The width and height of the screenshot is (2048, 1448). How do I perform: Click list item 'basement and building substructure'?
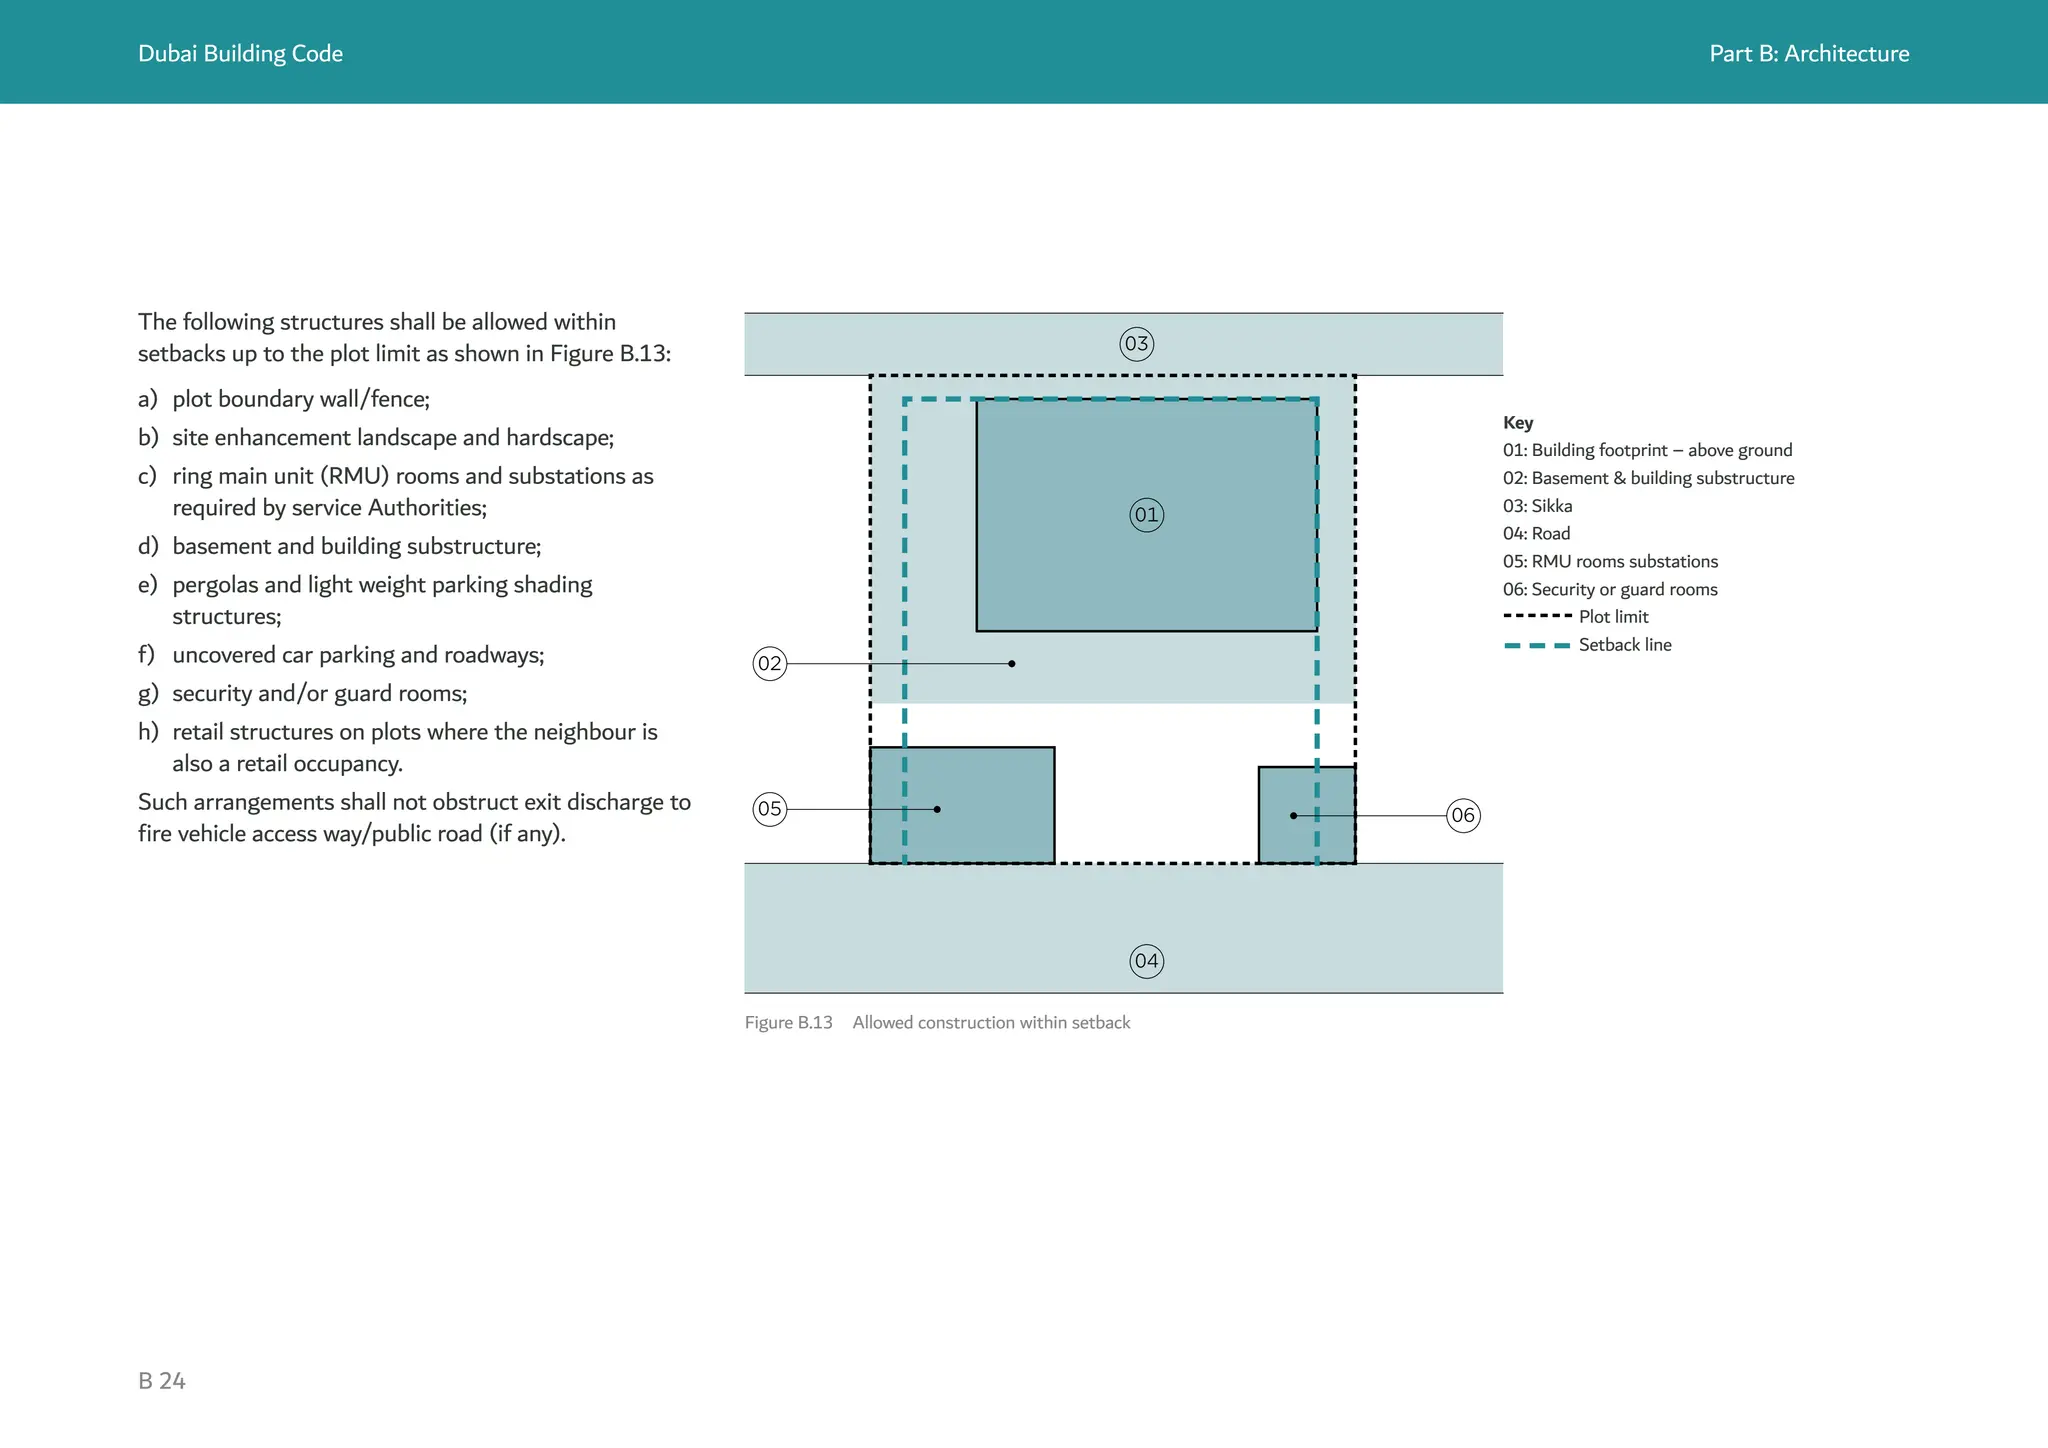coord(356,546)
